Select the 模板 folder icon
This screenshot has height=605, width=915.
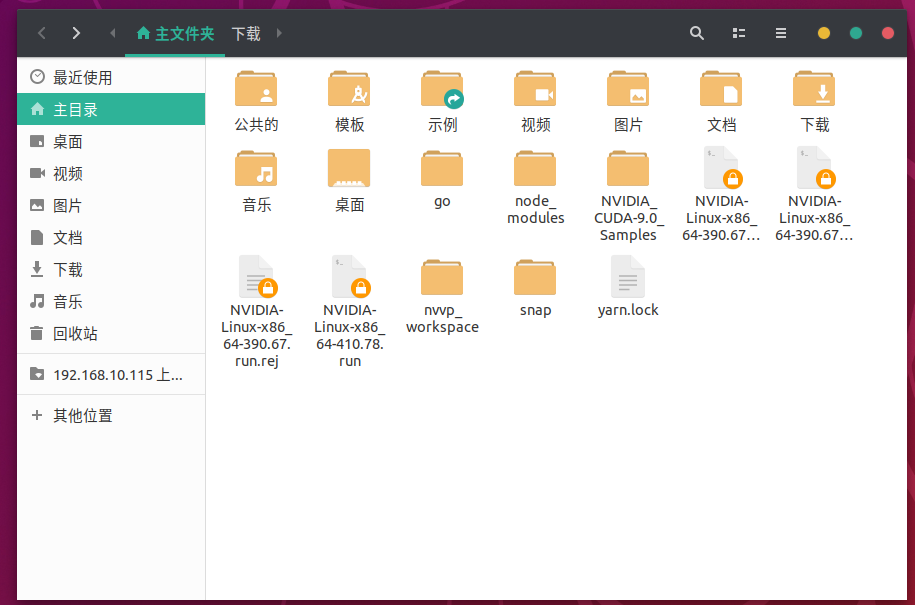349,89
